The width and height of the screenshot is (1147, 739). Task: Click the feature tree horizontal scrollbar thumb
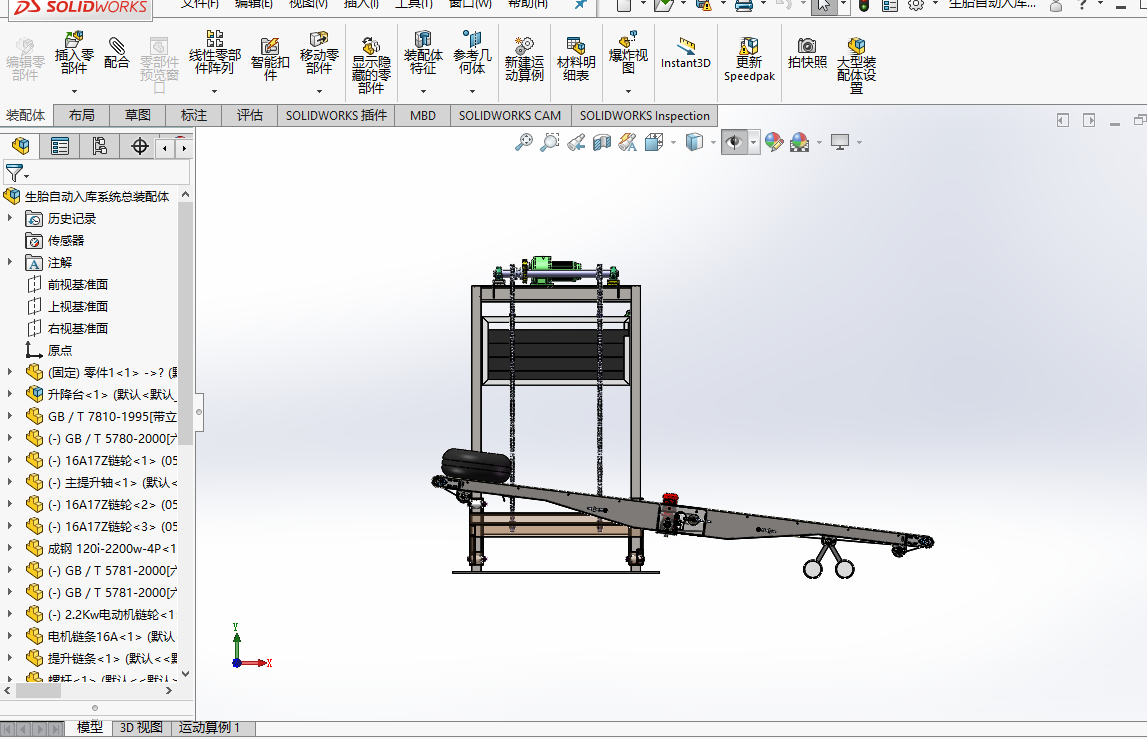coord(38,690)
